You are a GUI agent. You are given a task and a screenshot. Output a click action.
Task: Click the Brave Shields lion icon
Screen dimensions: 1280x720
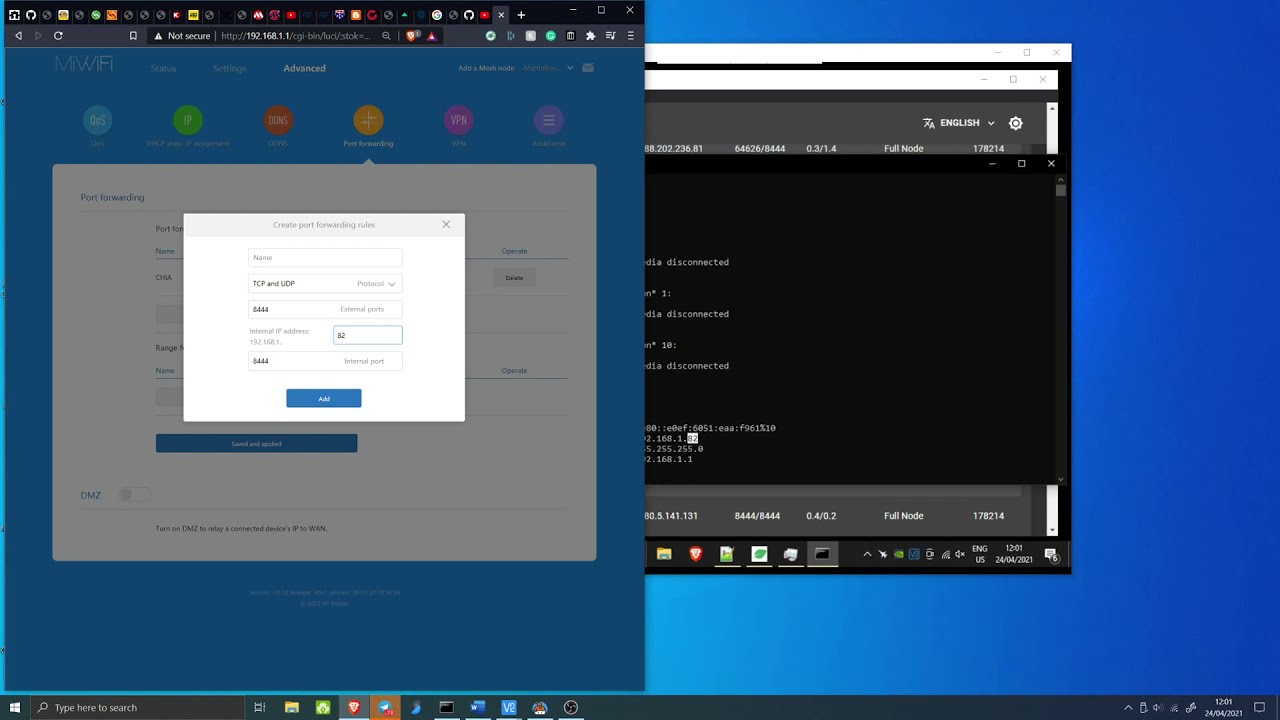pyautogui.click(x=412, y=36)
